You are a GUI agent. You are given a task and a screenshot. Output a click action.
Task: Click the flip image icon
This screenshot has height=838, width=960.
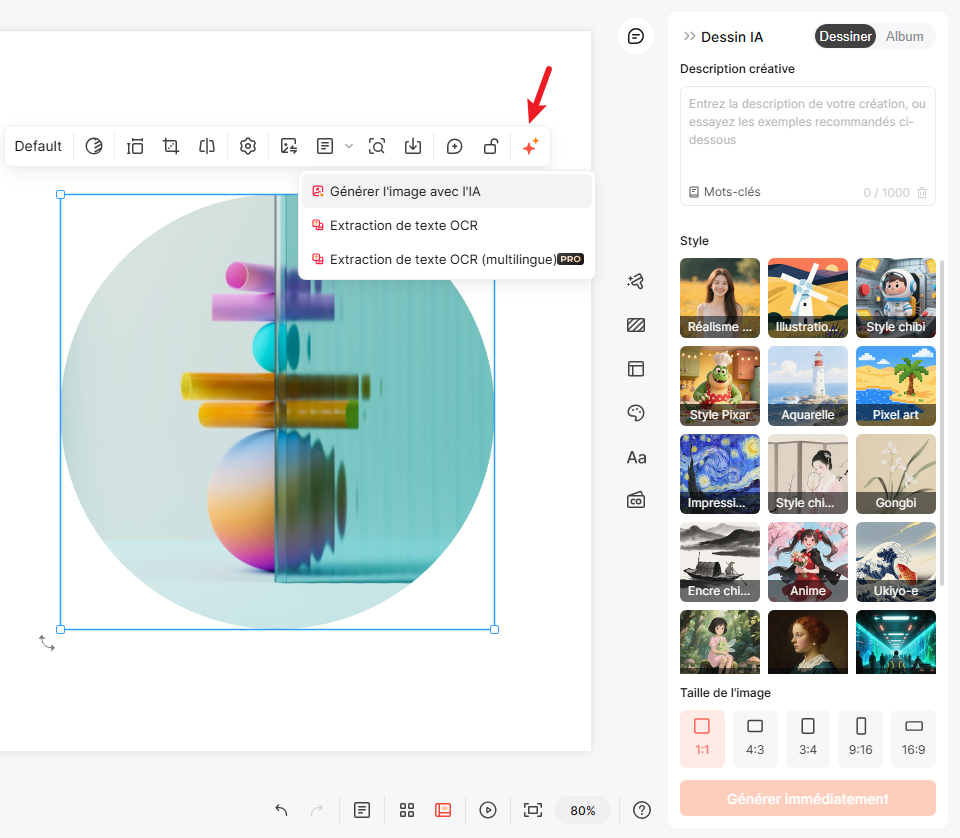pos(207,146)
